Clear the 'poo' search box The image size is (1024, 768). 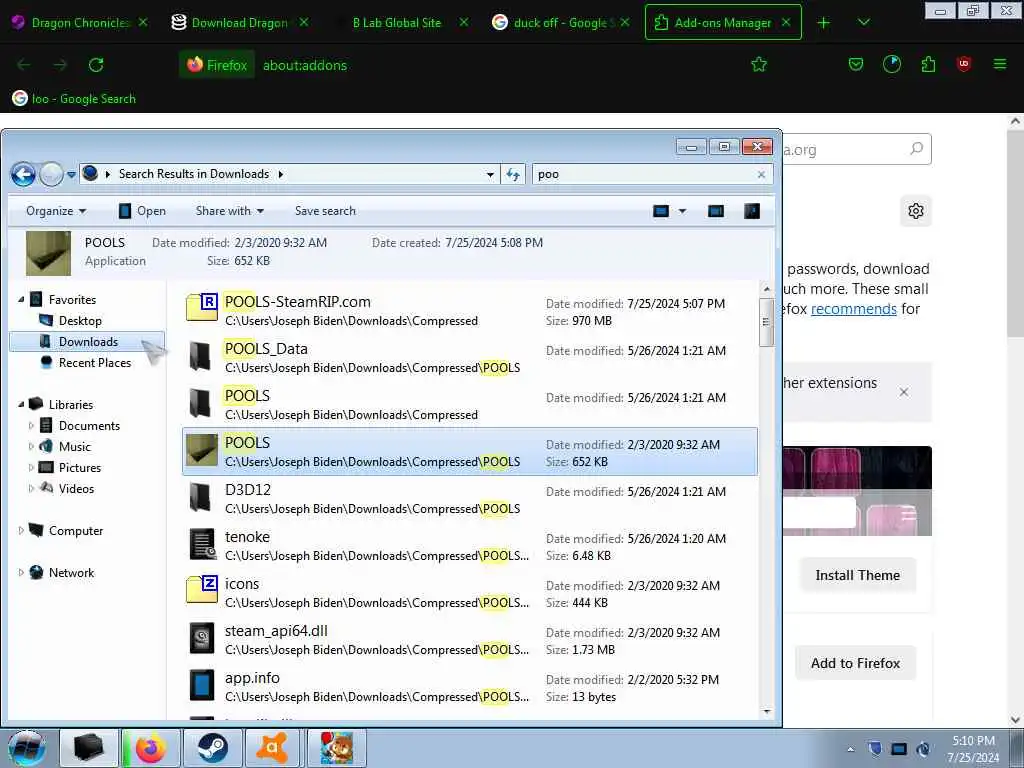[761, 174]
